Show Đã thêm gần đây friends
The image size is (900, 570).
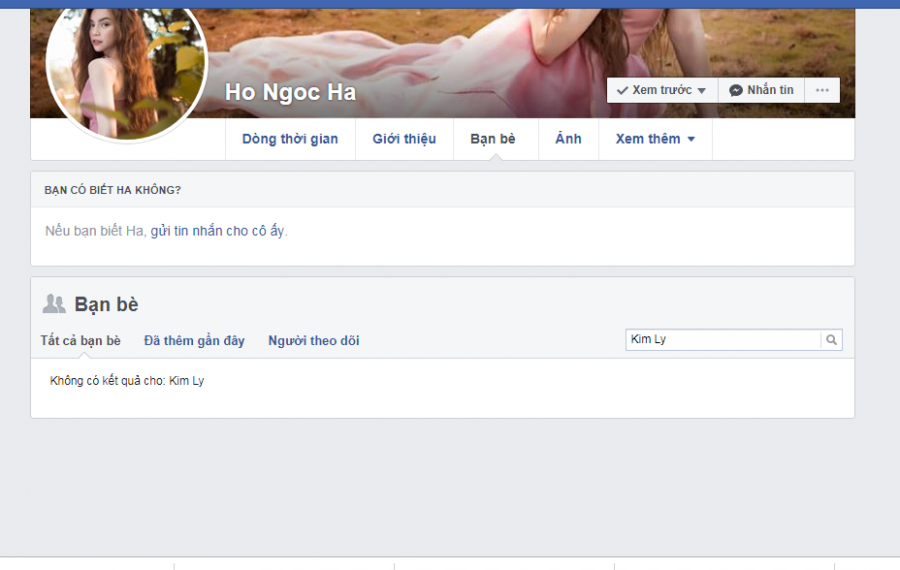point(194,340)
